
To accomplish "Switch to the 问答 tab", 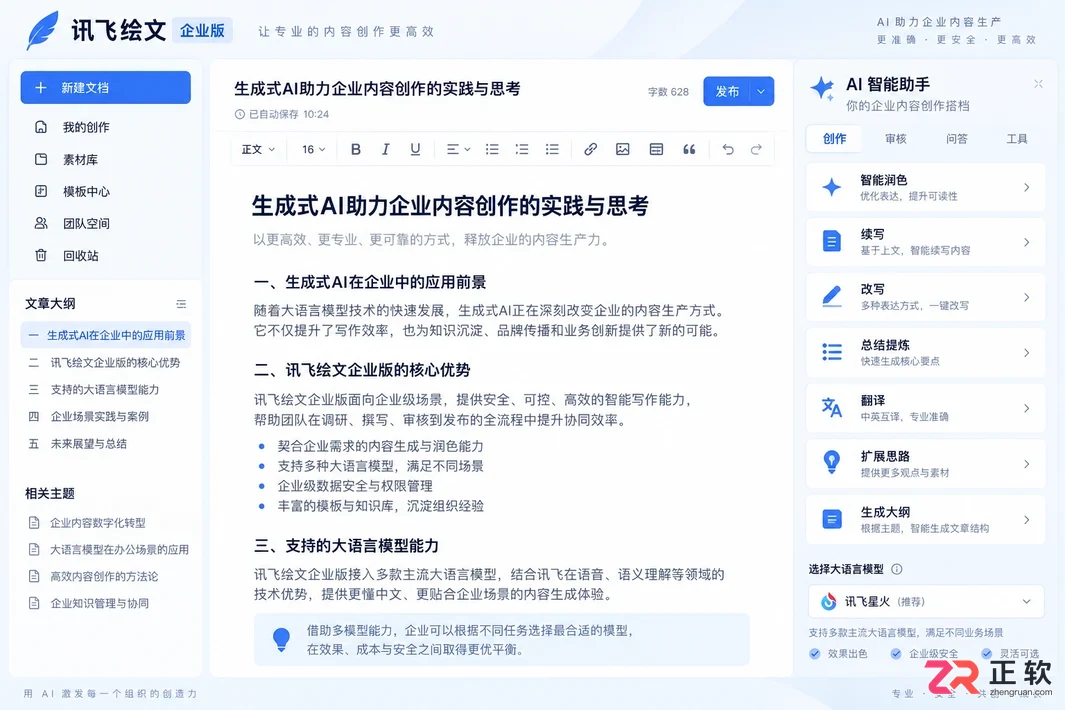I will (956, 139).
